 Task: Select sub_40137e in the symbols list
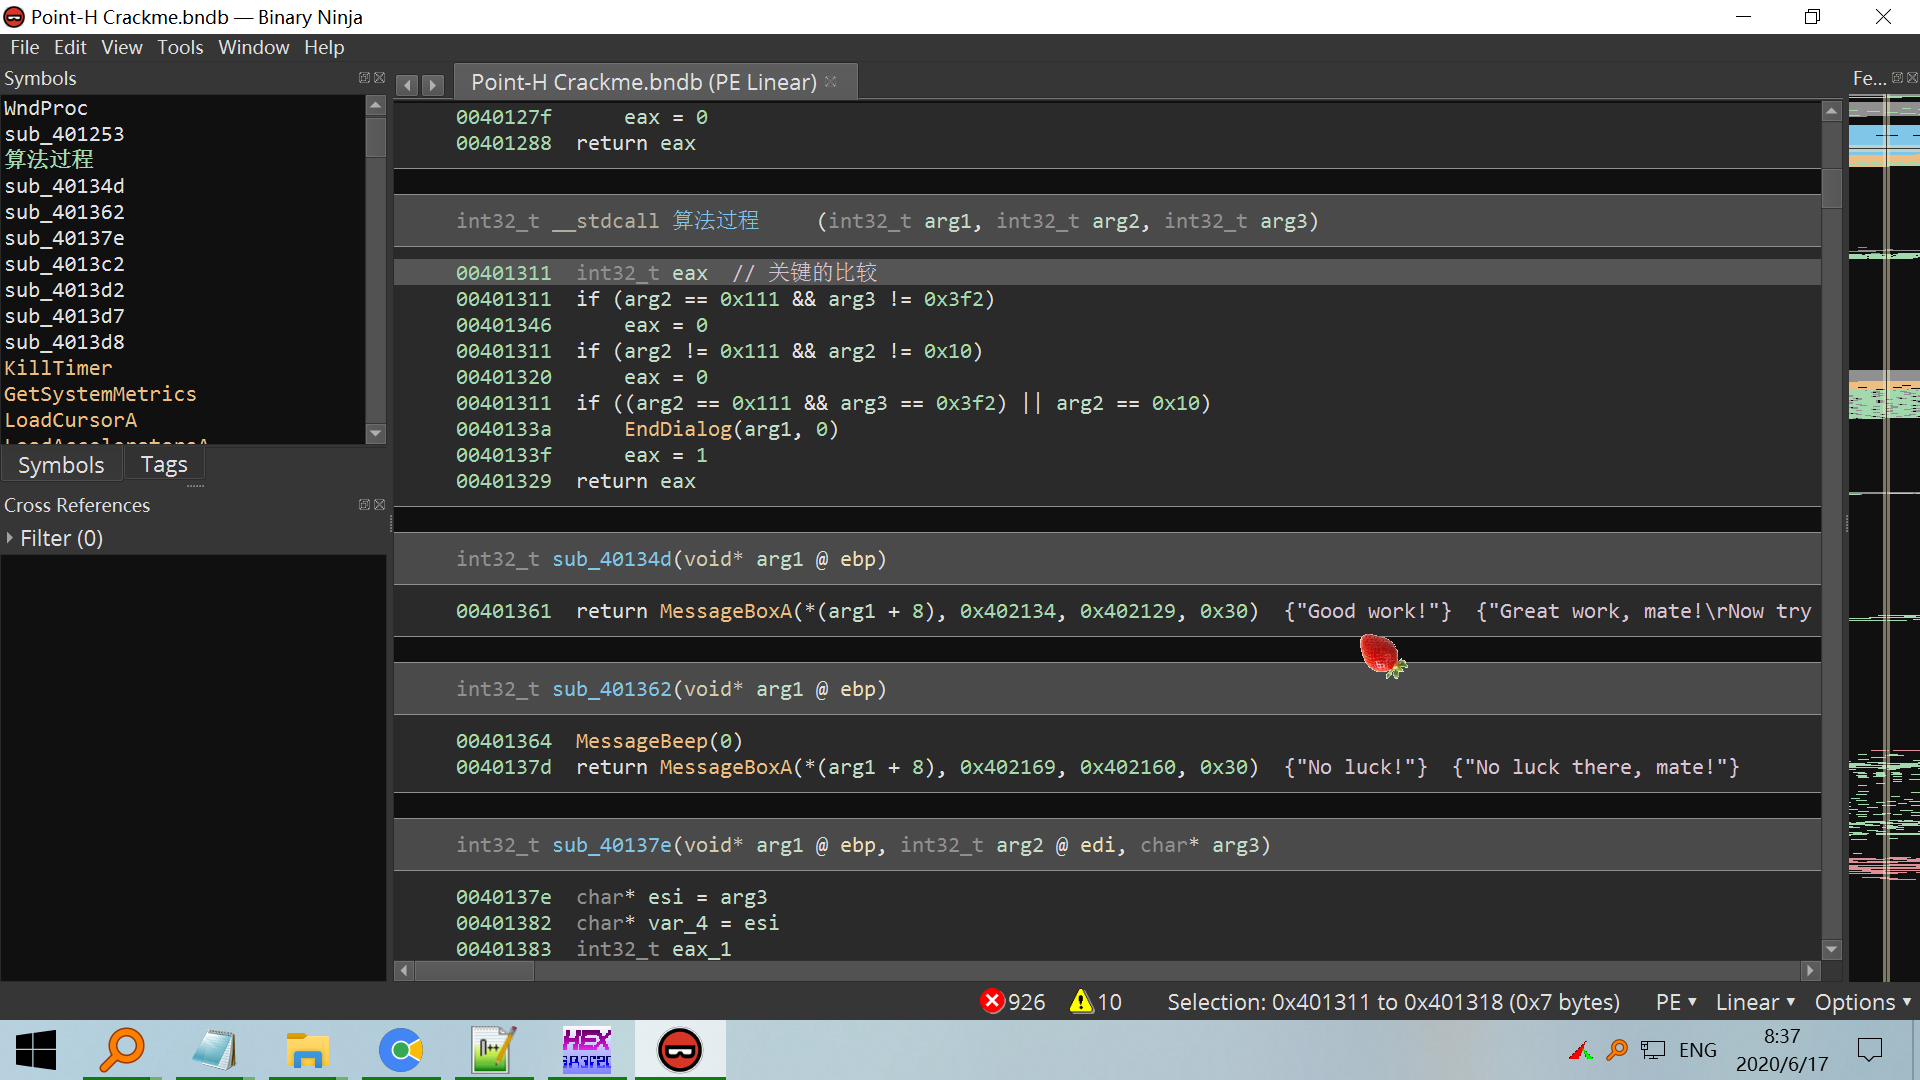[x=65, y=238]
